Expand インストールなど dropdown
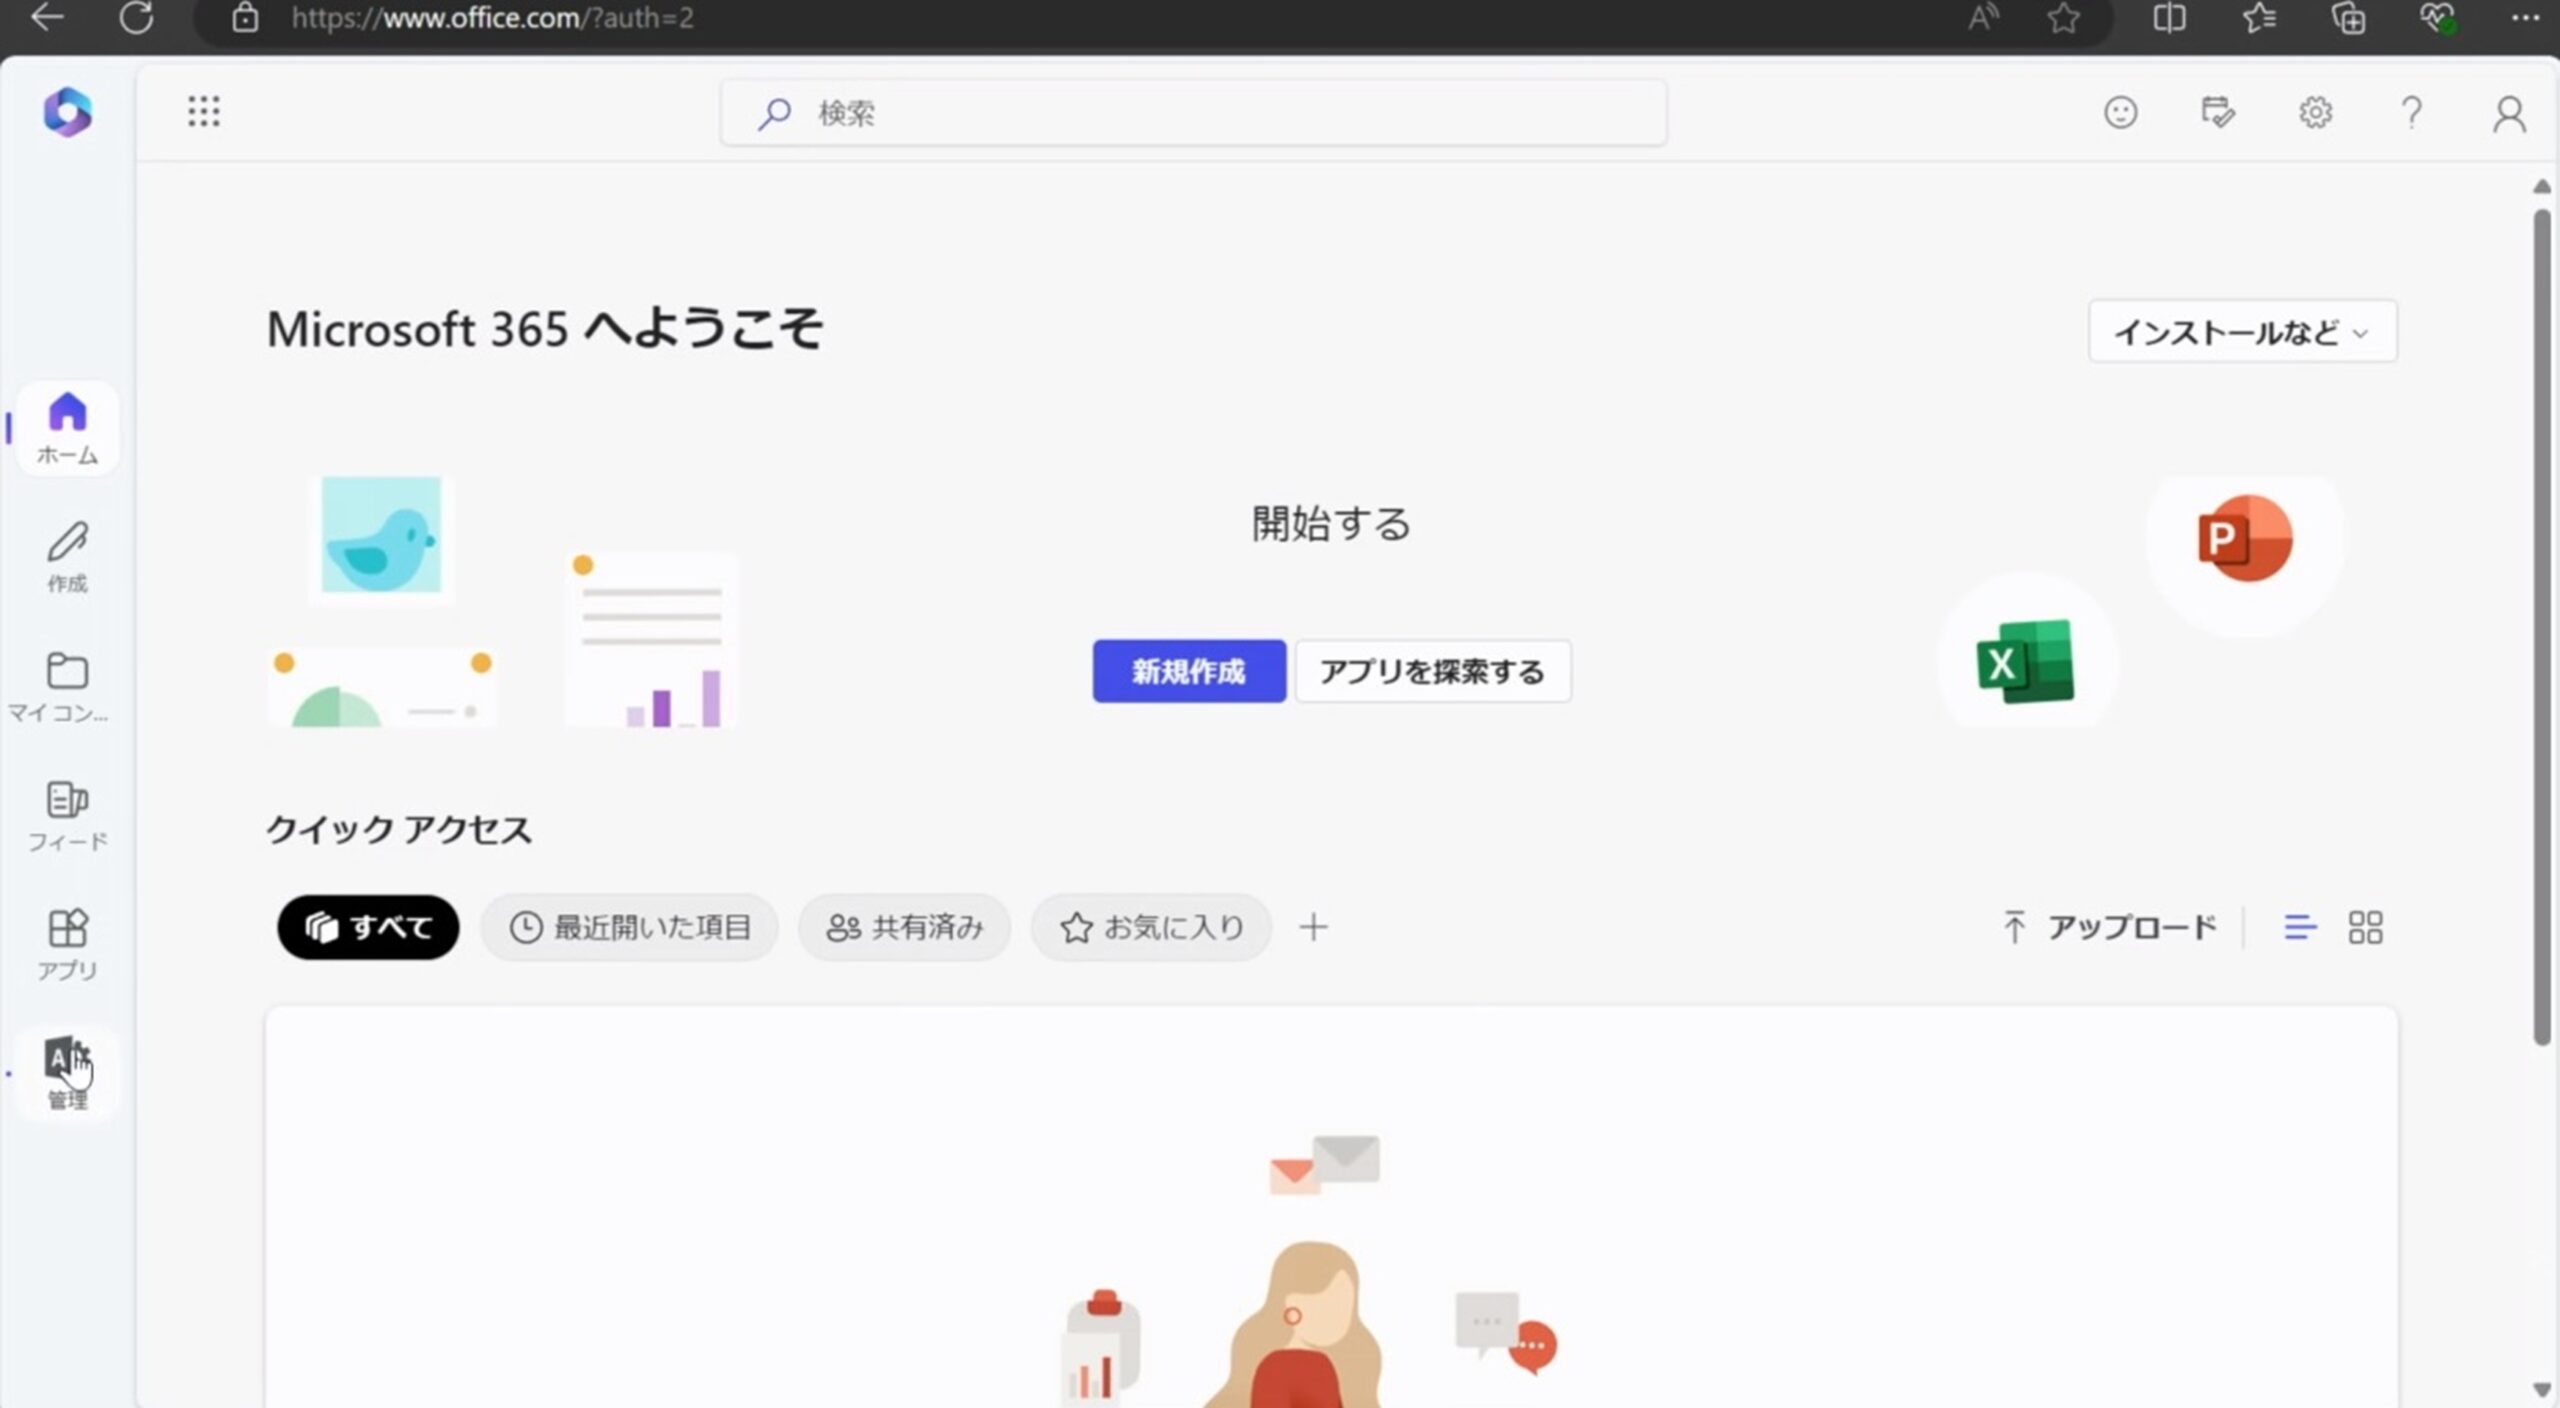Screen dimensions: 2560x1408 point(2242,332)
